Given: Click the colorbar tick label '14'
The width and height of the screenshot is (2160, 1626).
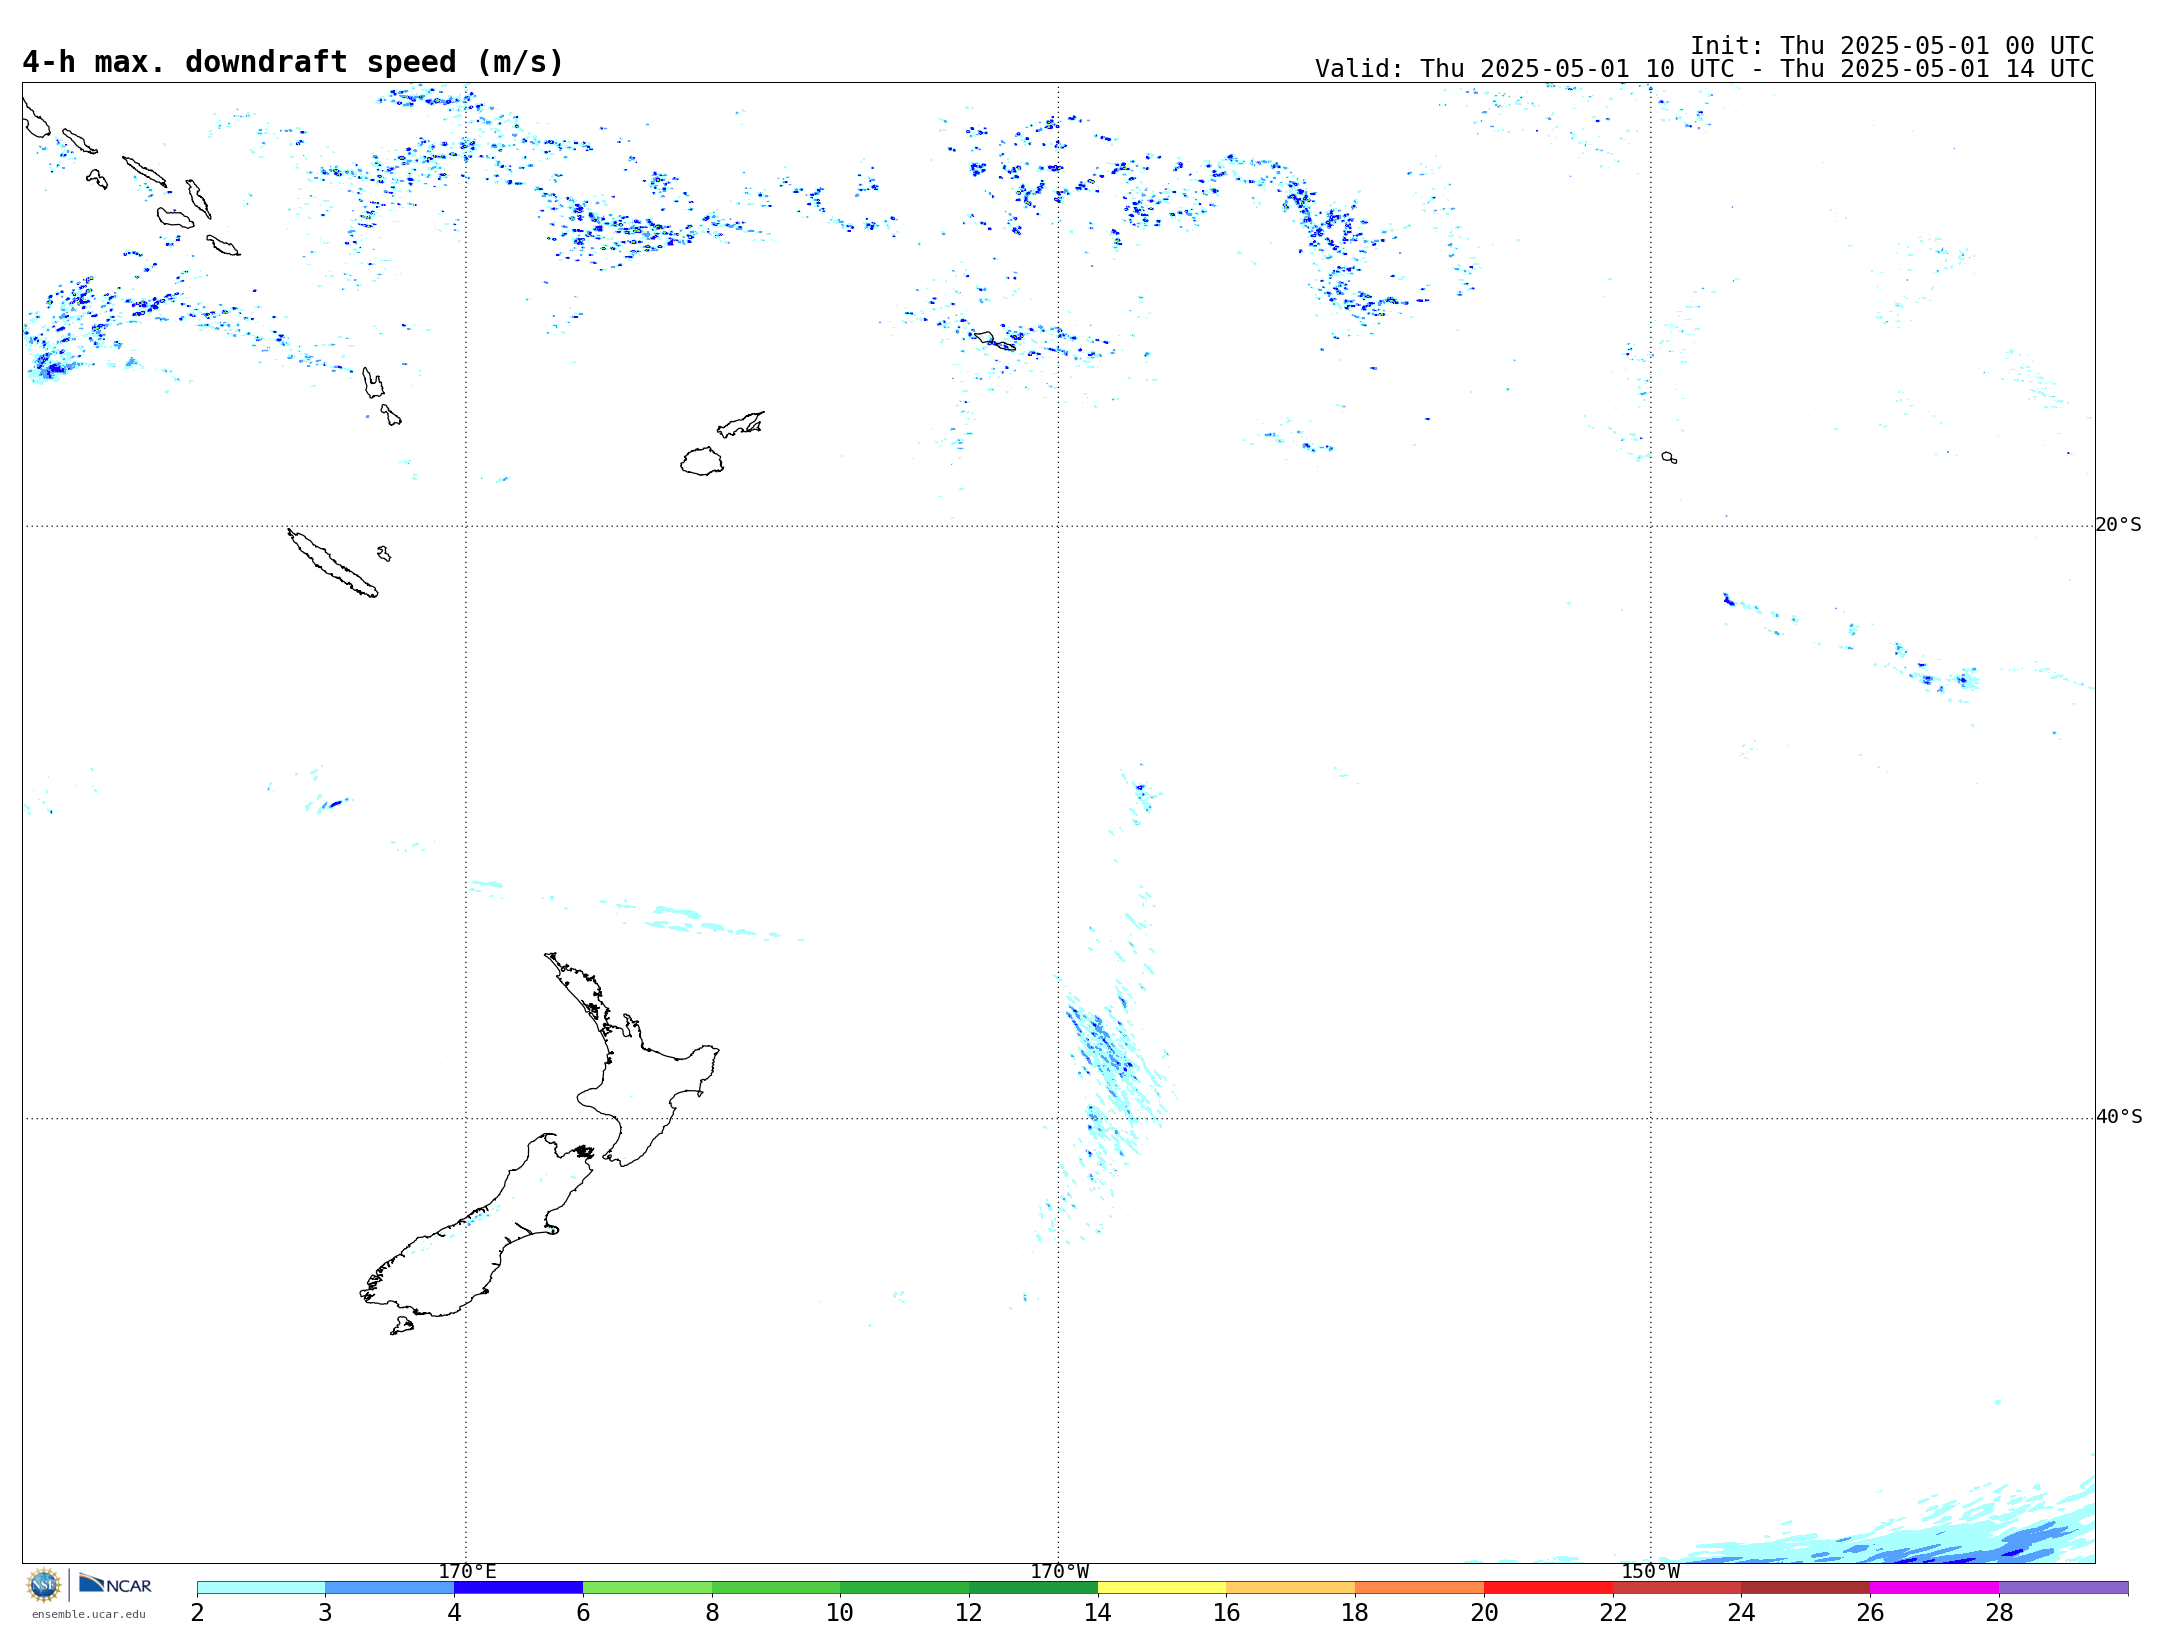Looking at the screenshot, I should 1098,1613.
